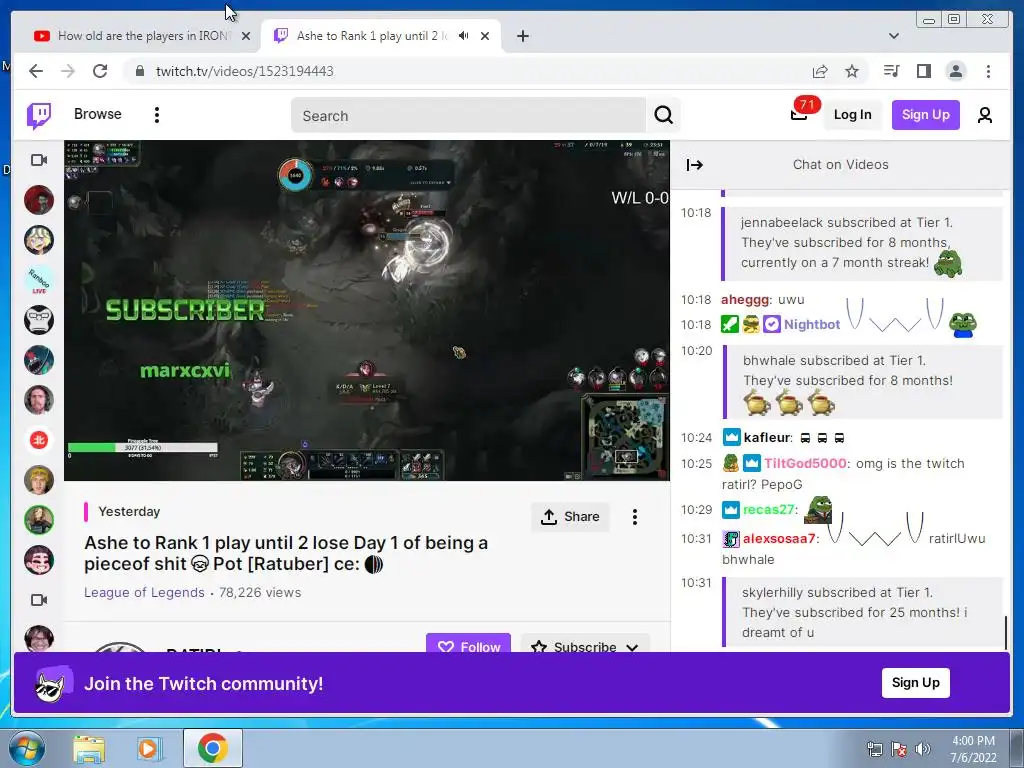Open the tab search chevron
This screenshot has width=1024, height=768.
(894, 36)
